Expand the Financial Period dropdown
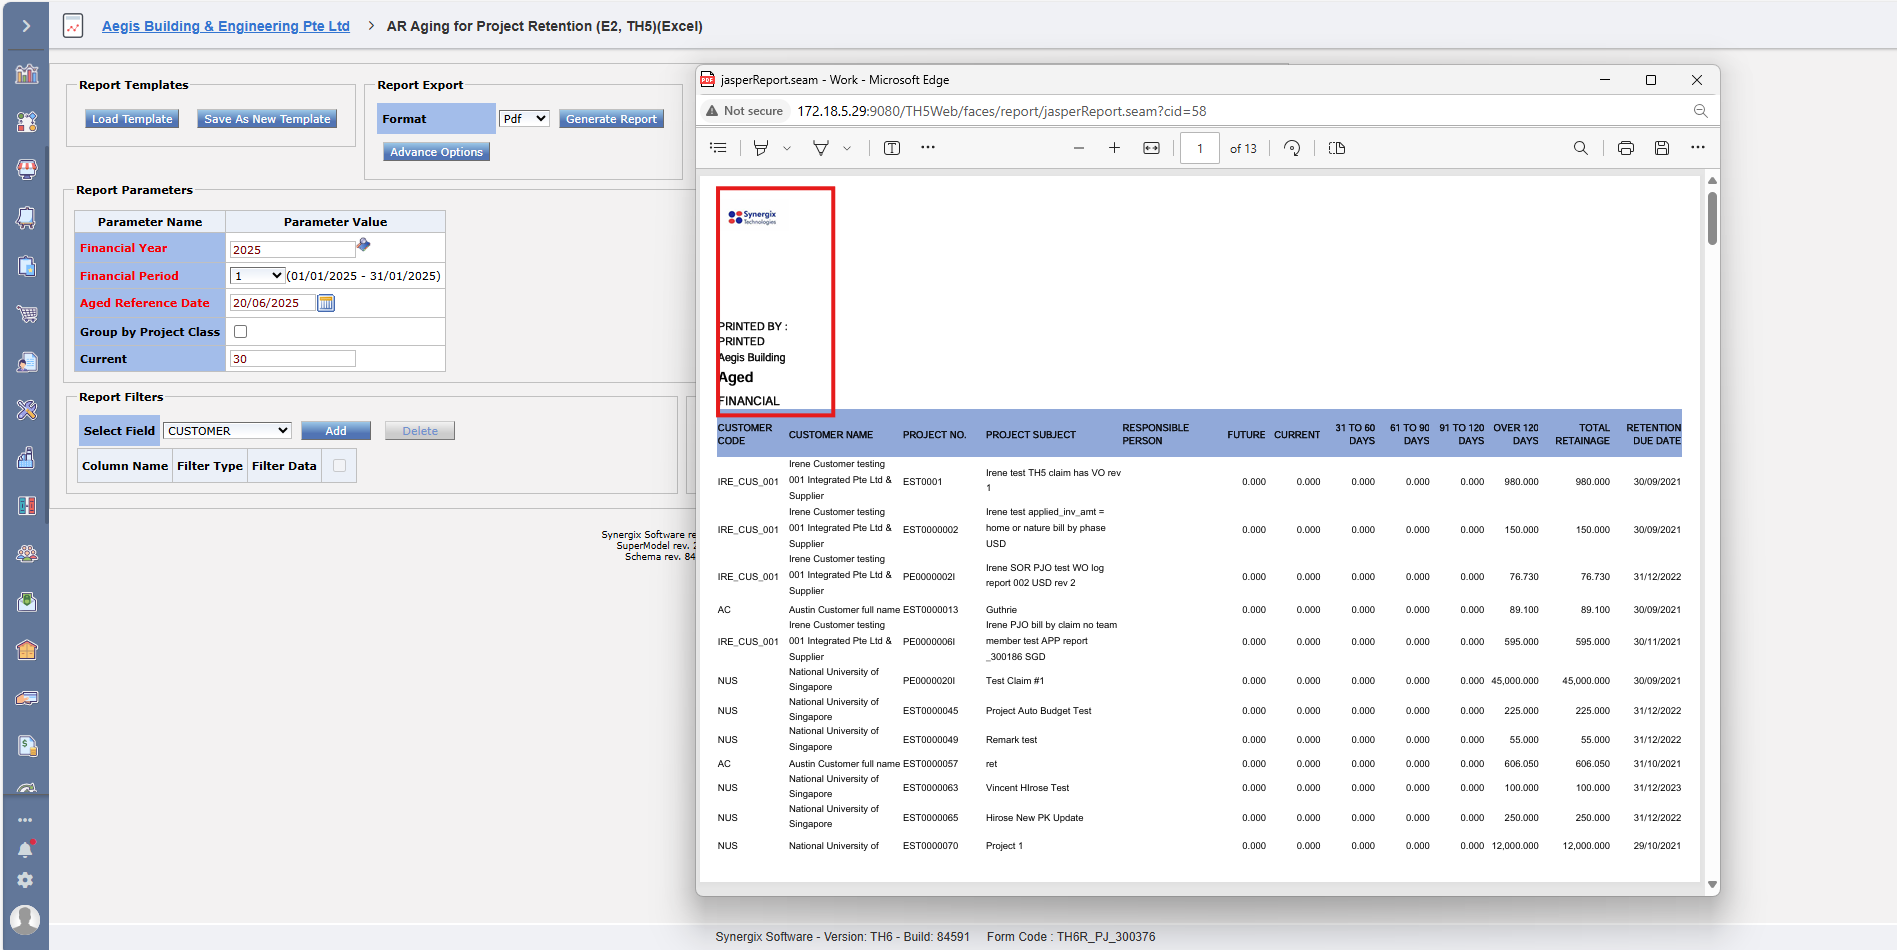This screenshot has height=950, width=1897. coord(257,276)
